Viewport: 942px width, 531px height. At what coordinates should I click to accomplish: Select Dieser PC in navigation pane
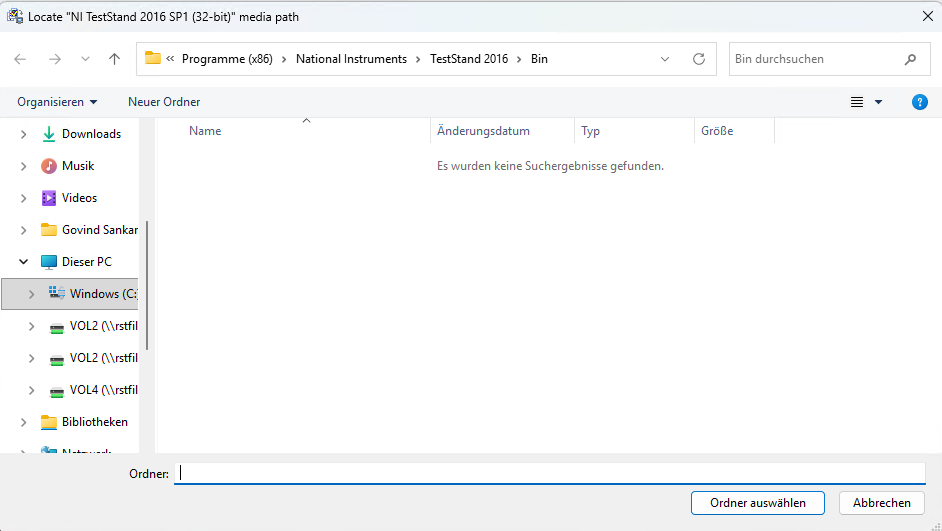click(87, 262)
